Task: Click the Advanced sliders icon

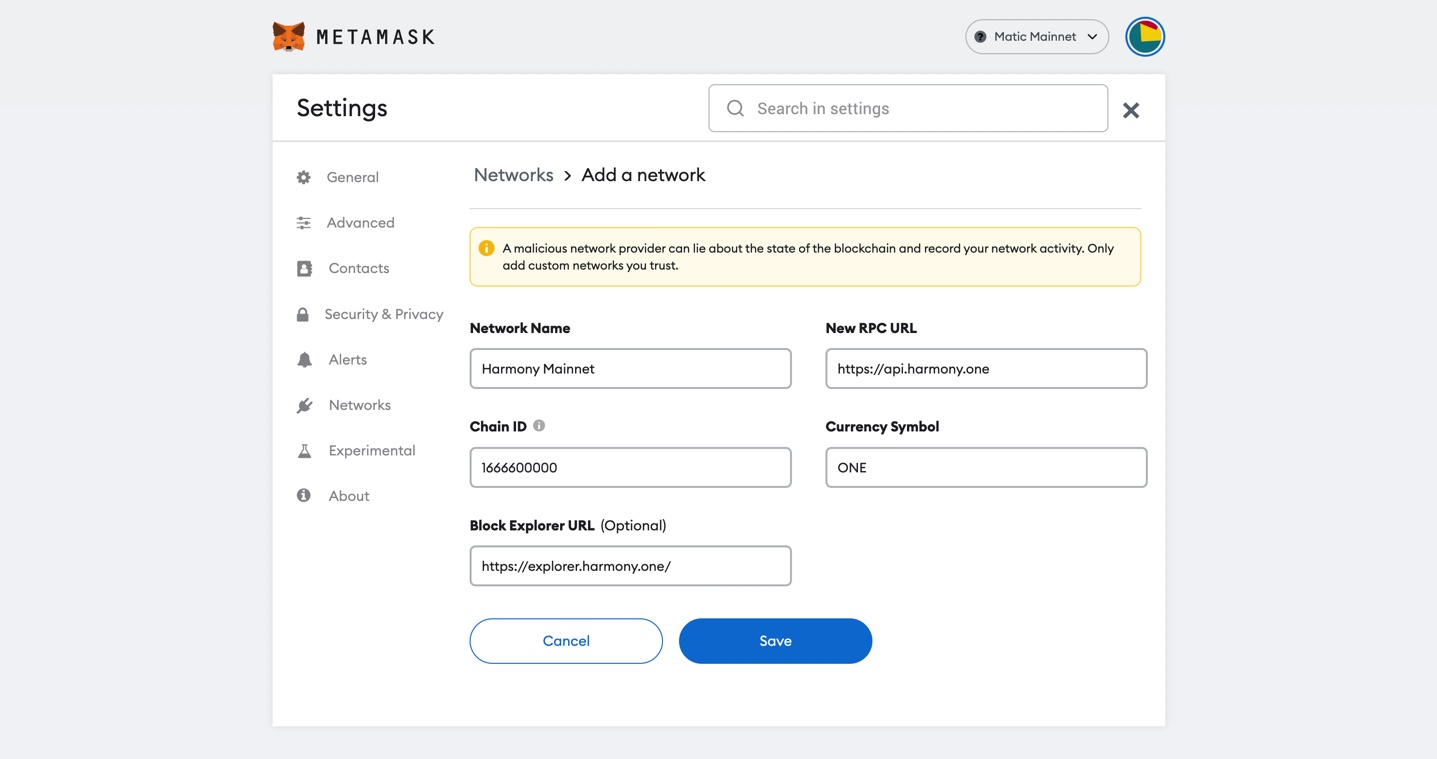Action: (x=304, y=223)
